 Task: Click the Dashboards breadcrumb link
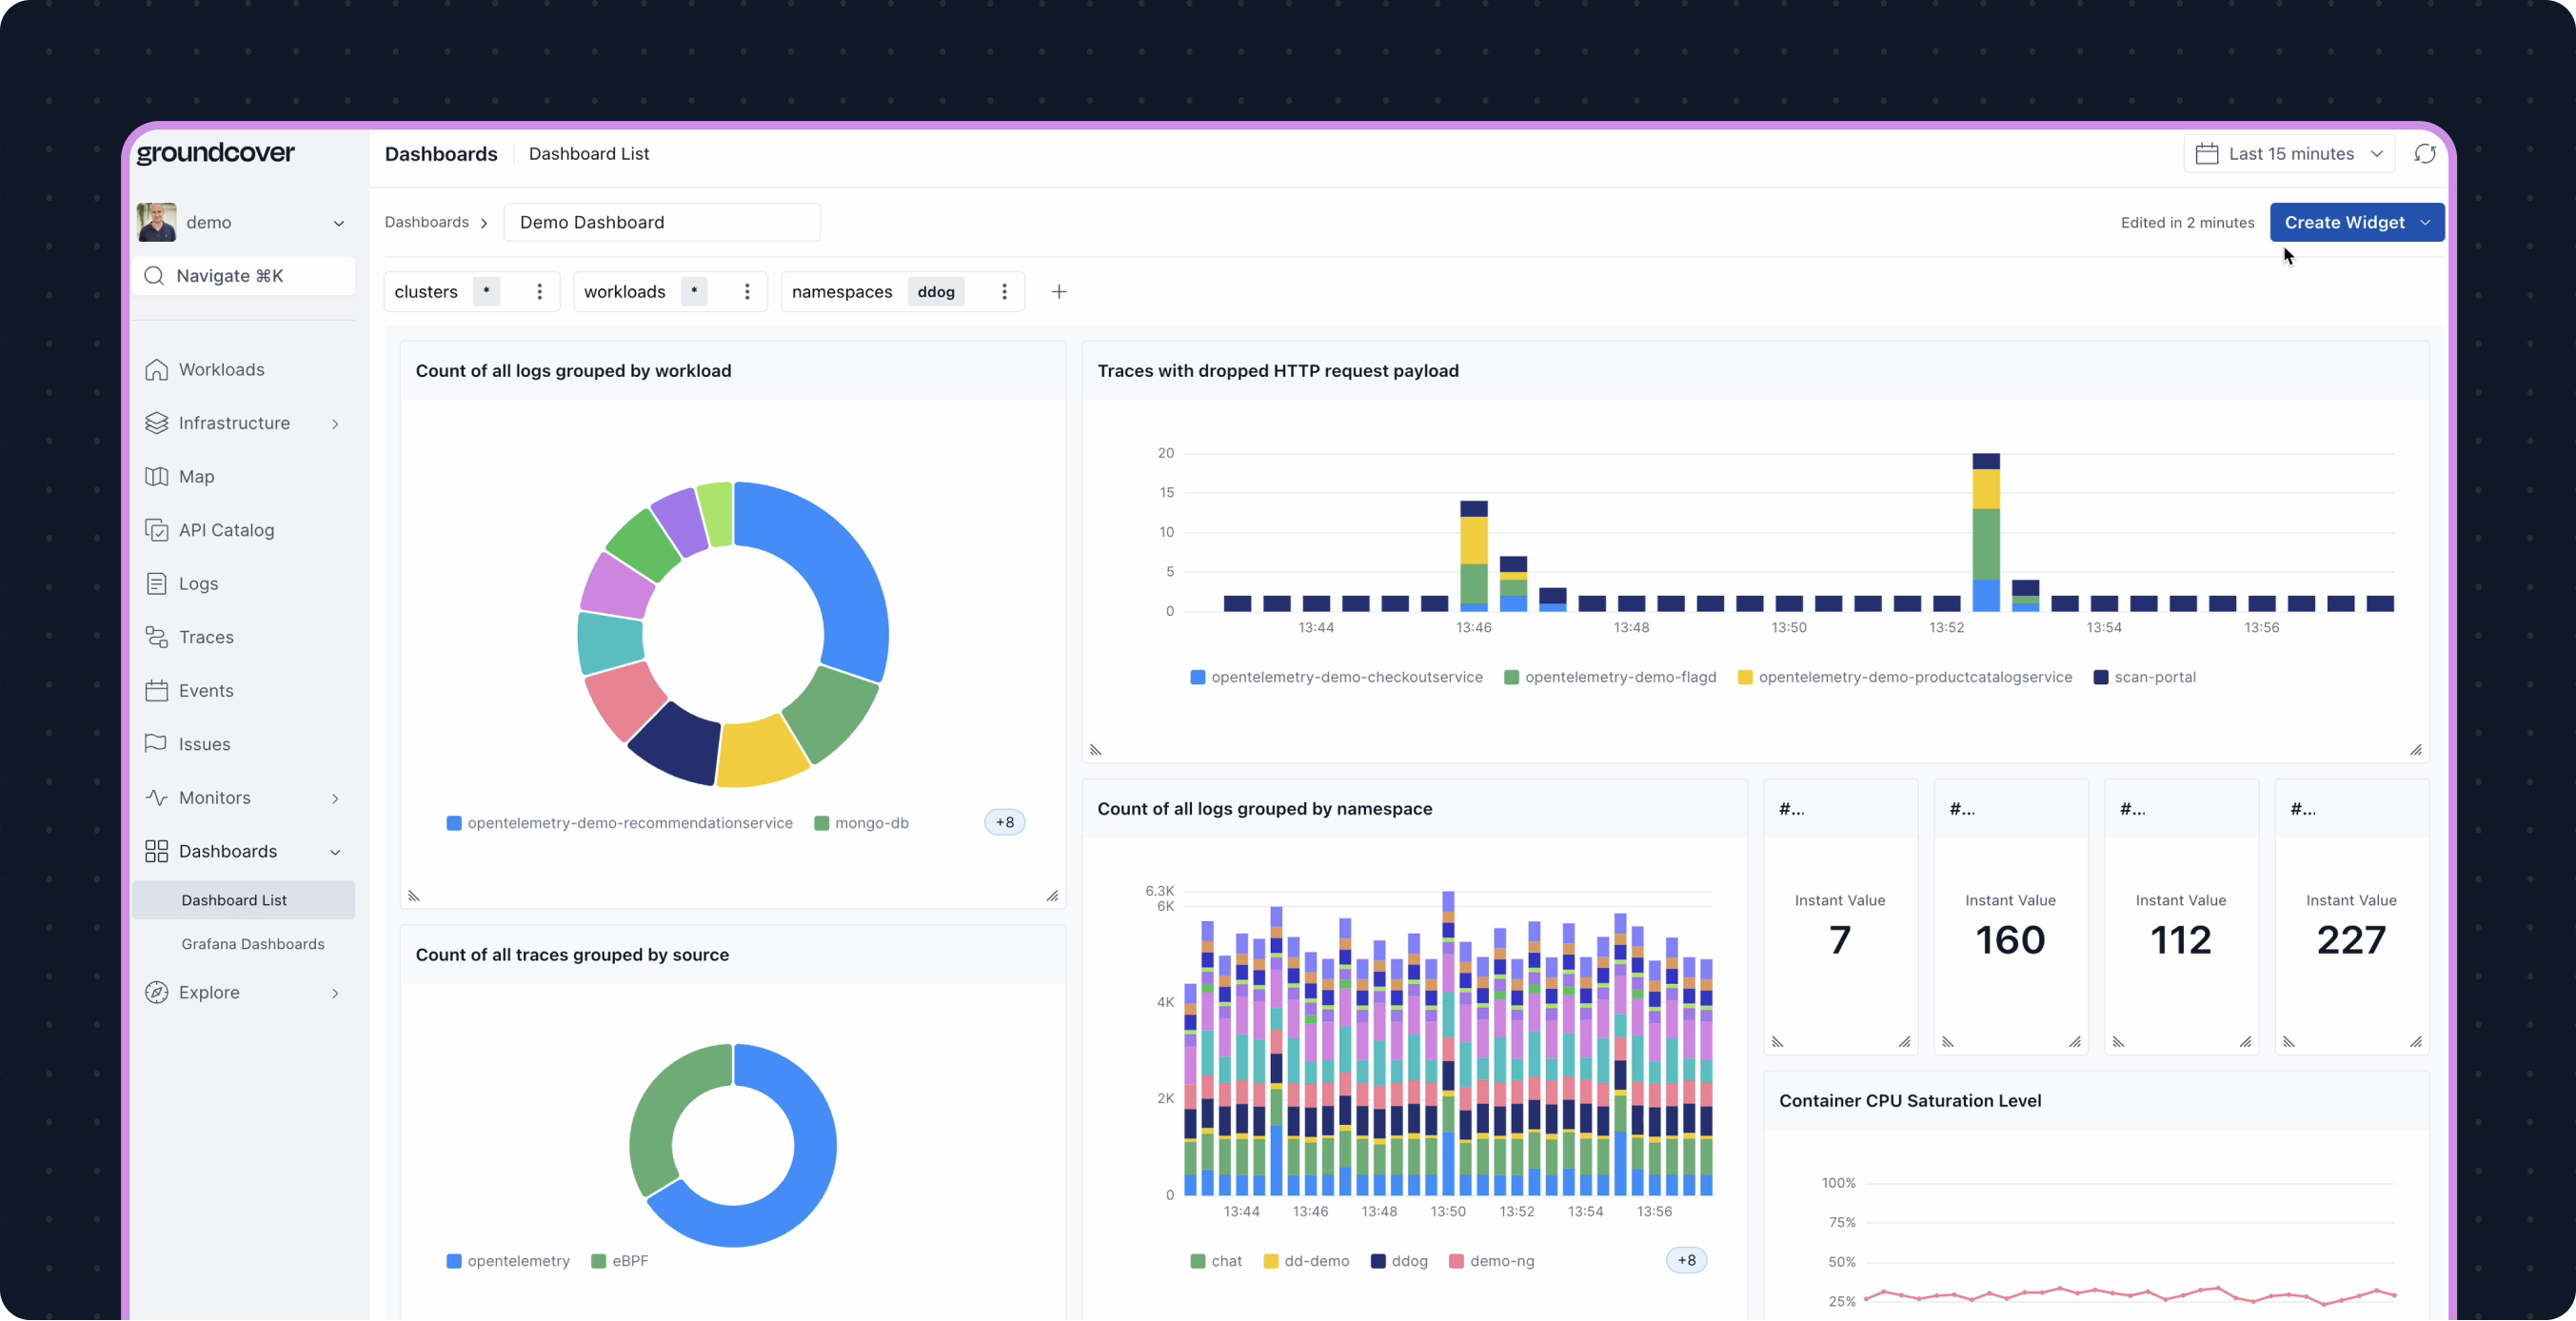pyautogui.click(x=426, y=222)
